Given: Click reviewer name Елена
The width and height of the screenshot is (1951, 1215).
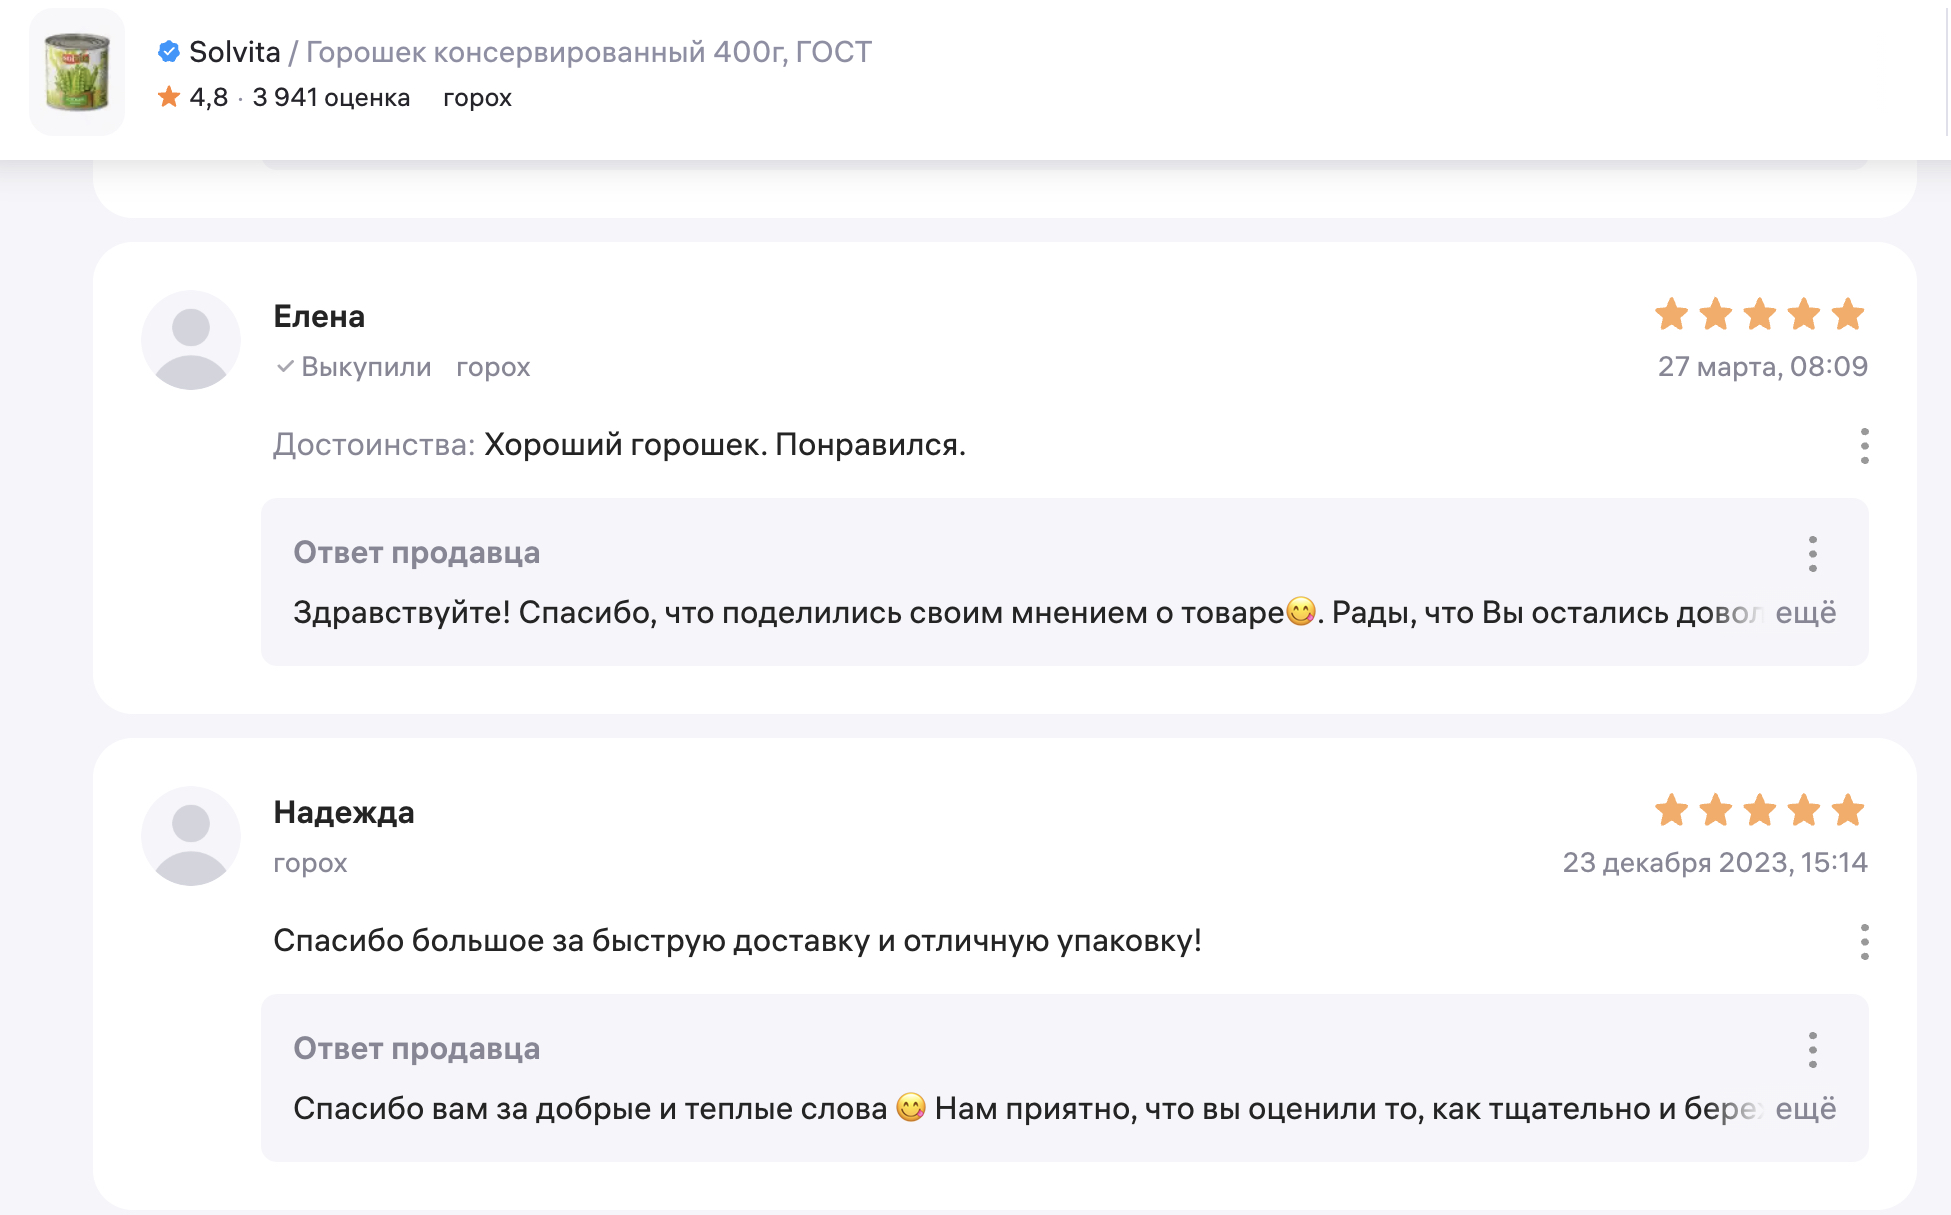Looking at the screenshot, I should click(319, 316).
